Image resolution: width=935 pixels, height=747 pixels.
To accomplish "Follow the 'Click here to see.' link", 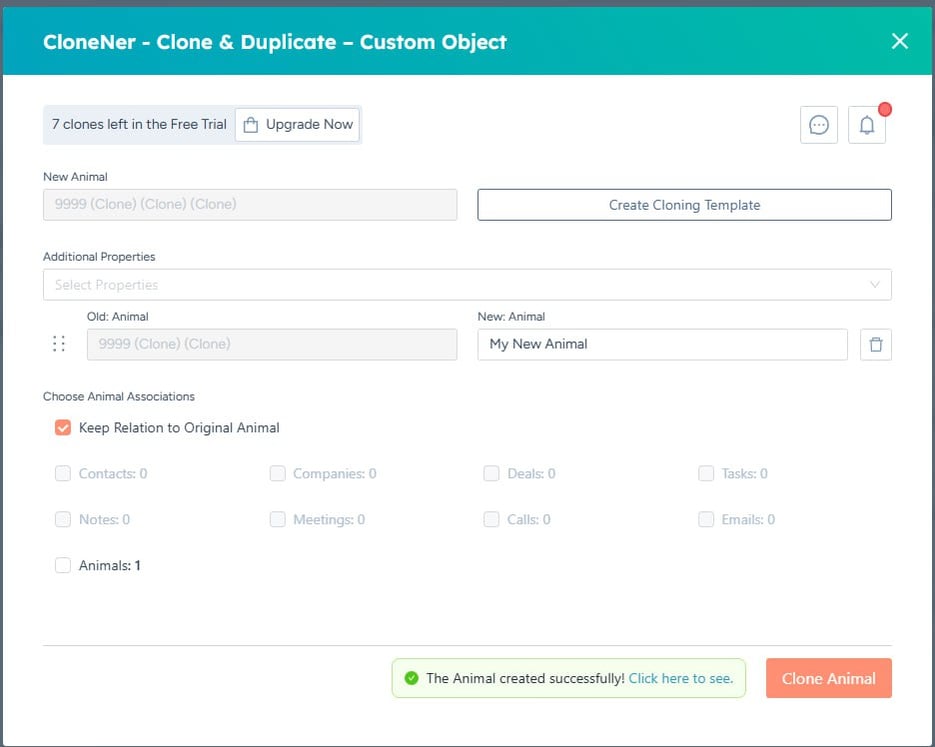I will [x=681, y=678].
